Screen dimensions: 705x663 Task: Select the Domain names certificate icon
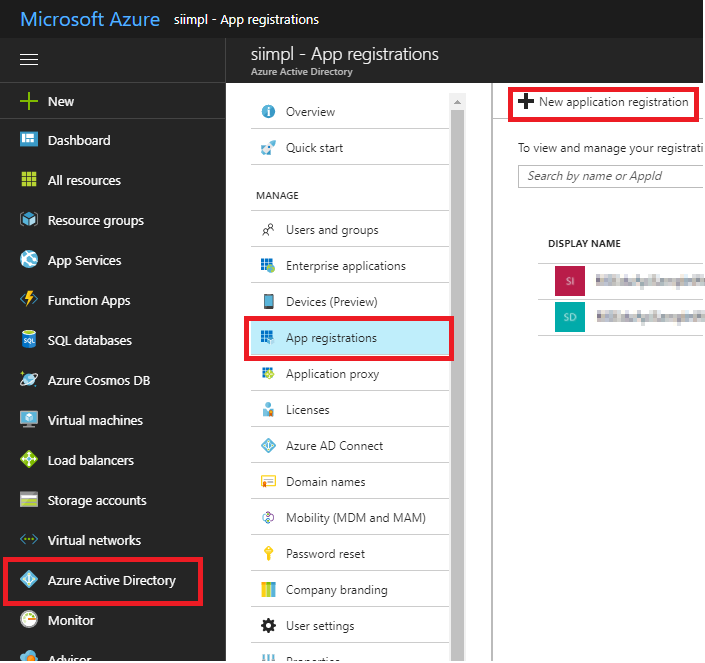click(x=268, y=481)
